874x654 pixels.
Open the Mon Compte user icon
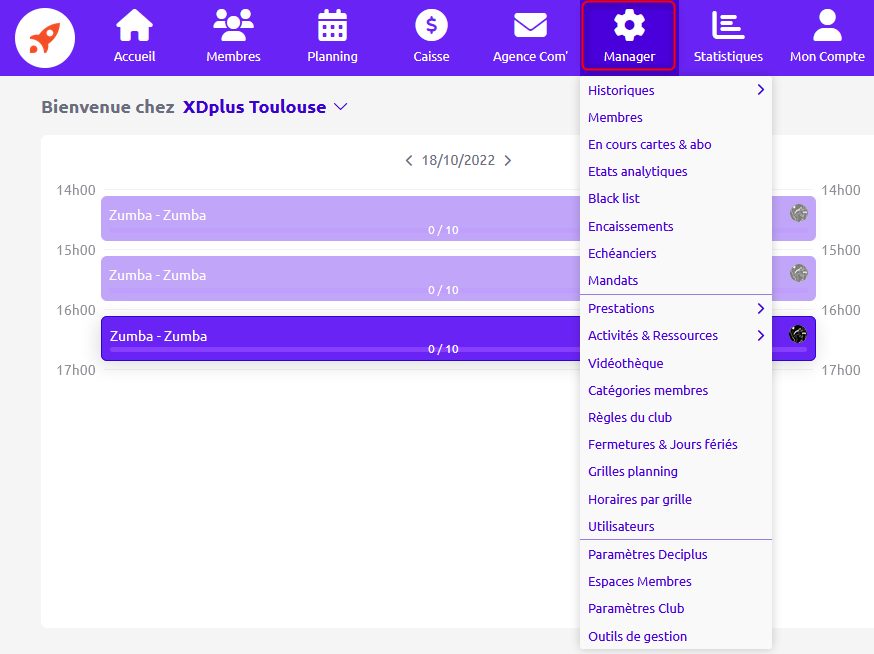tap(827, 26)
